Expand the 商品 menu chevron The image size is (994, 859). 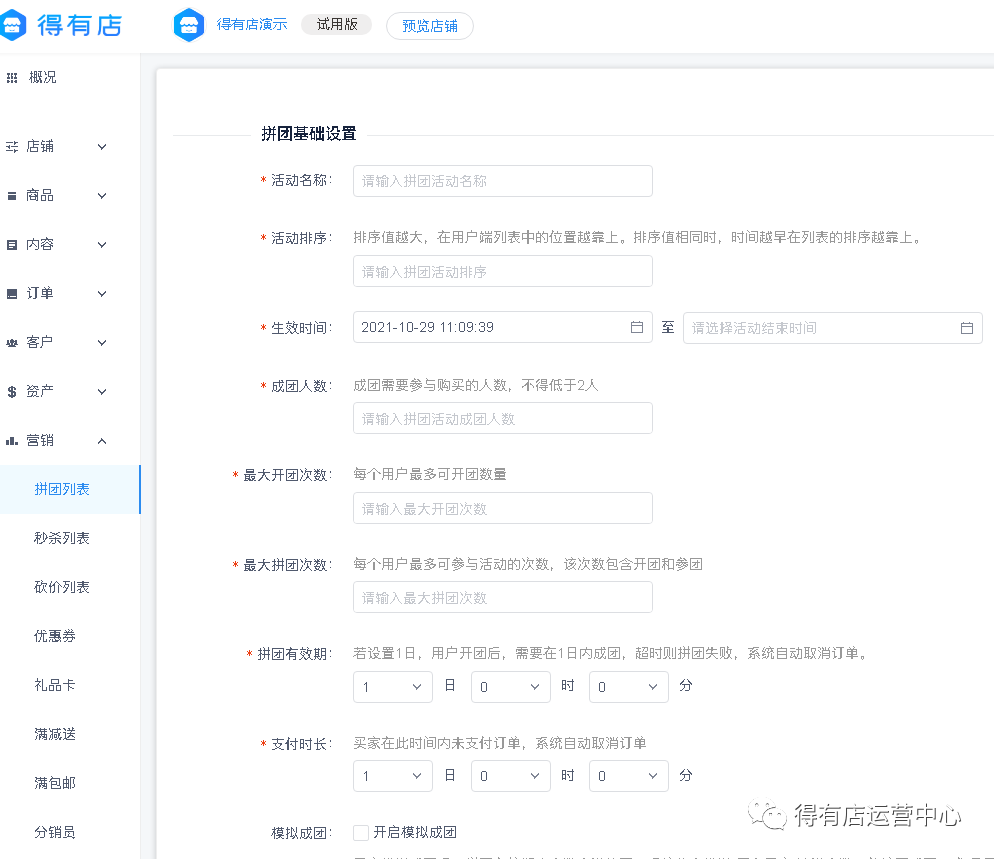coord(101,196)
